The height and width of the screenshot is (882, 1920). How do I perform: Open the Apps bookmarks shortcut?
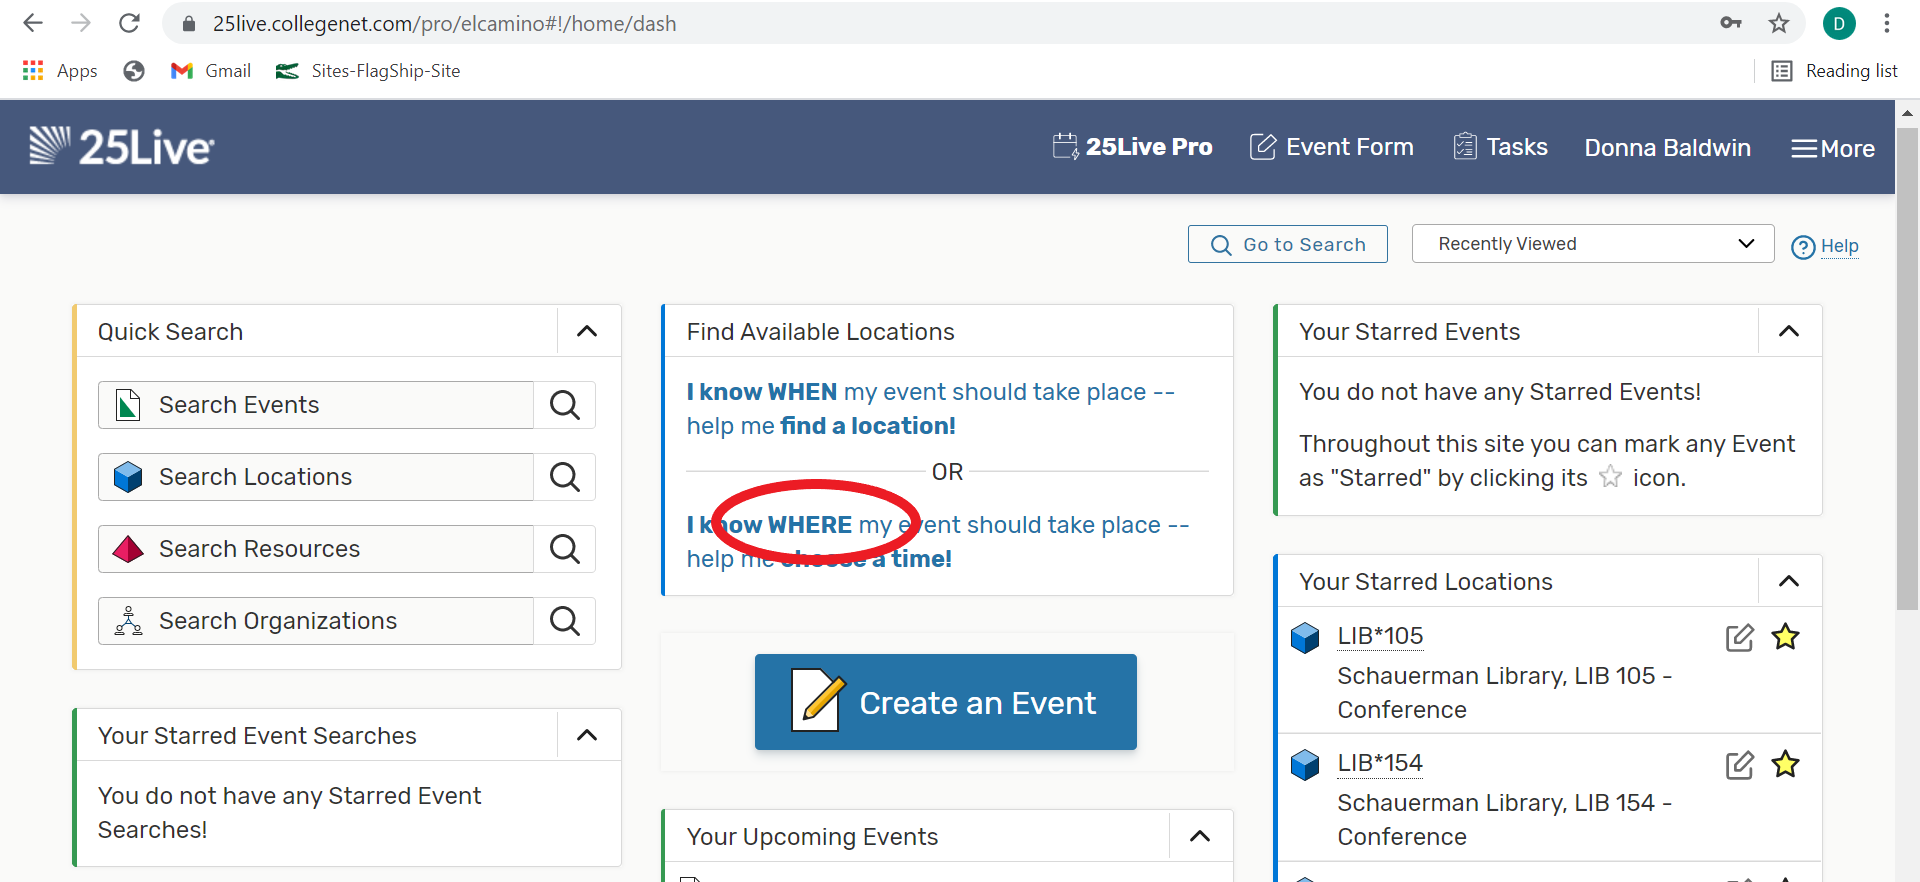tap(60, 71)
